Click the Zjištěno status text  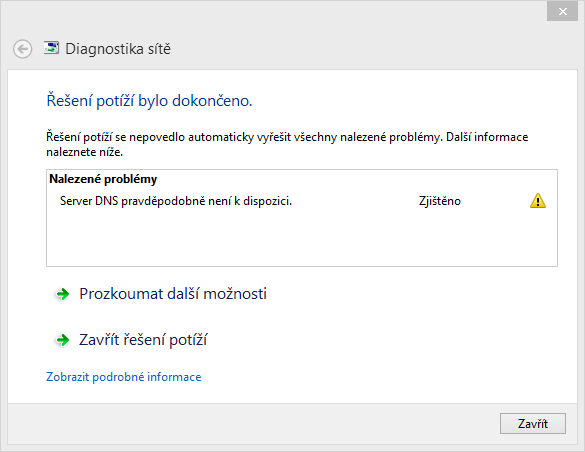click(x=439, y=201)
